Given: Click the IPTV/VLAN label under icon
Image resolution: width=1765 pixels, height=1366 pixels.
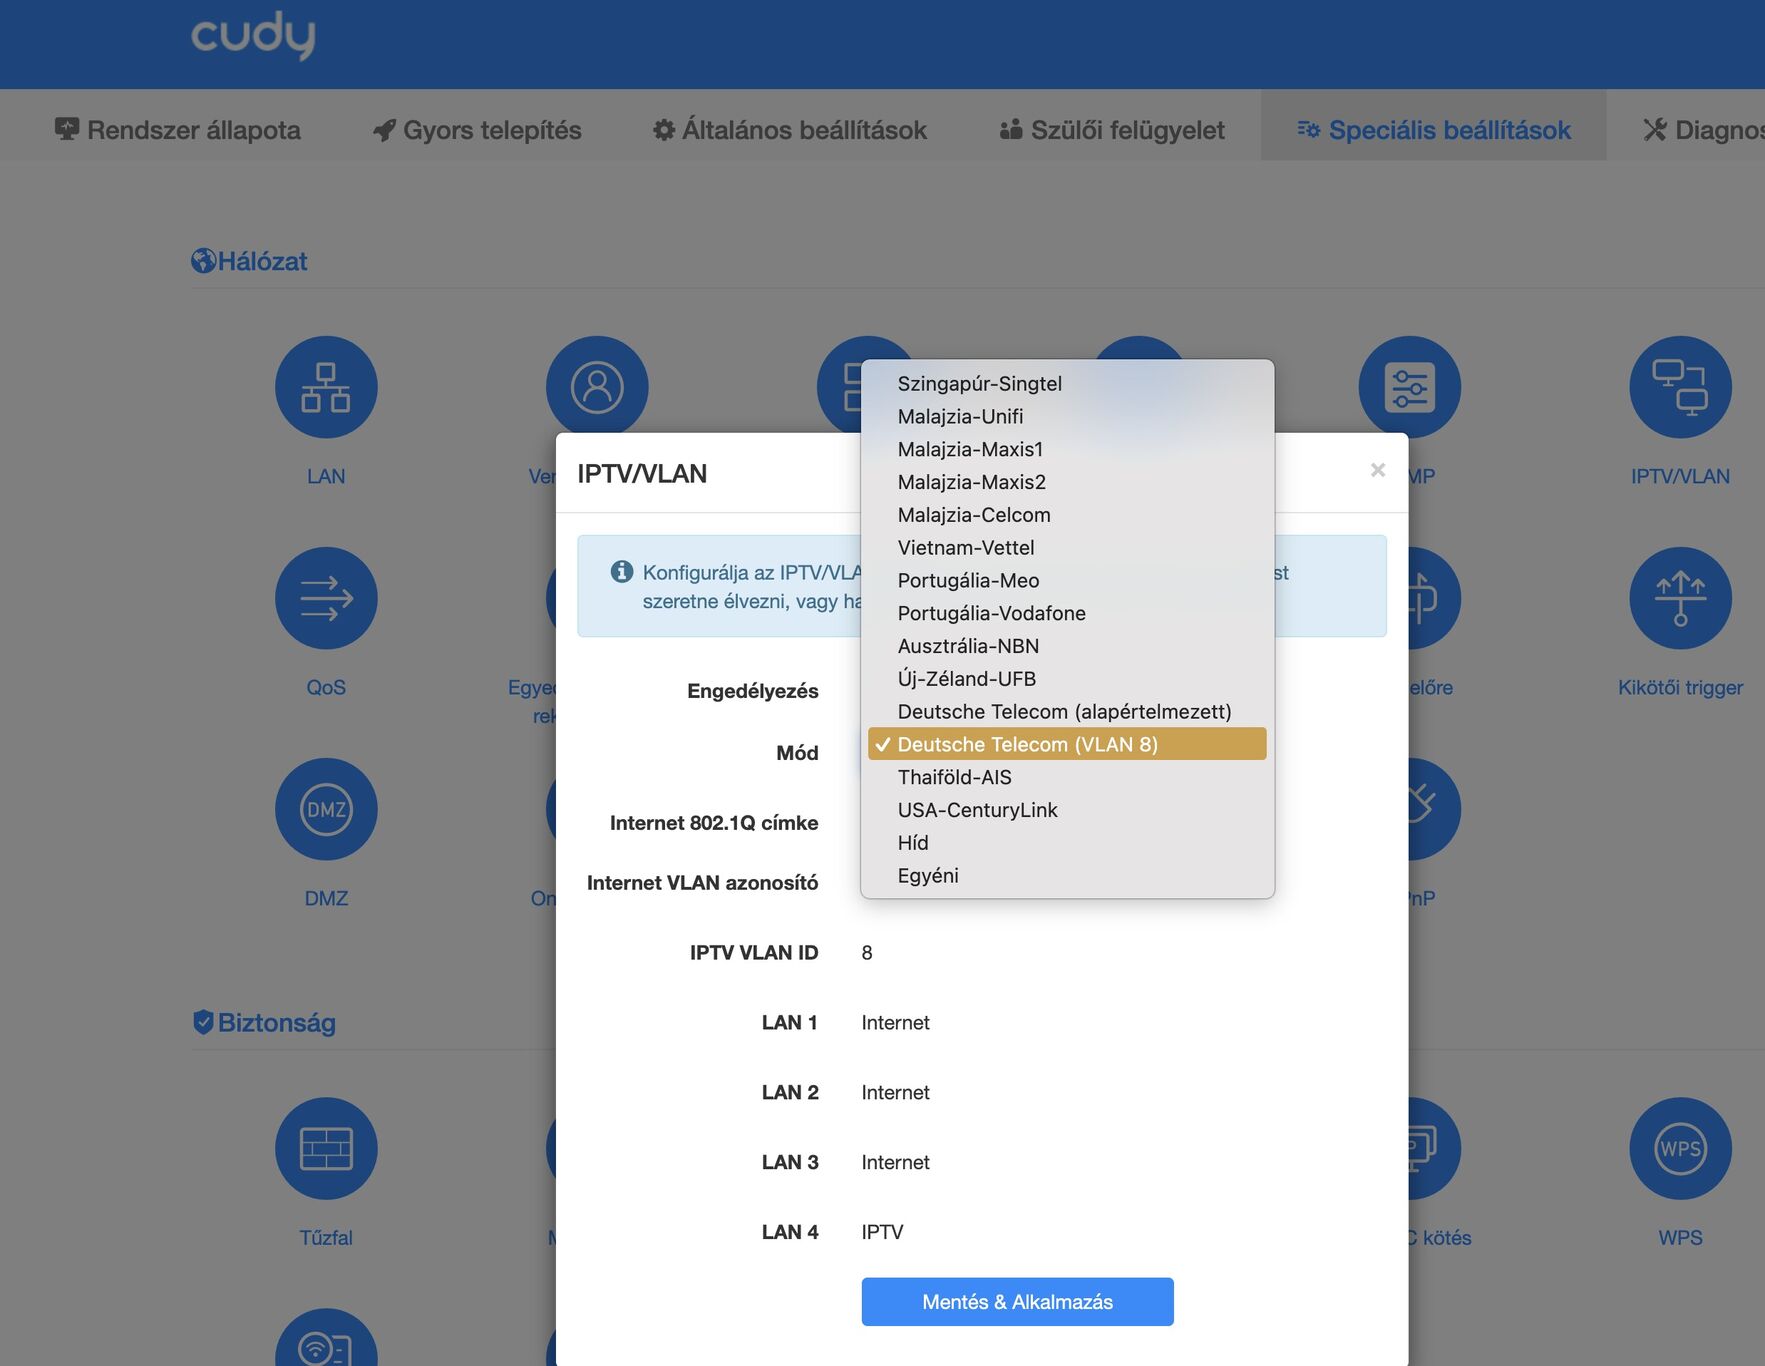Looking at the screenshot, I should (1680, 476).
